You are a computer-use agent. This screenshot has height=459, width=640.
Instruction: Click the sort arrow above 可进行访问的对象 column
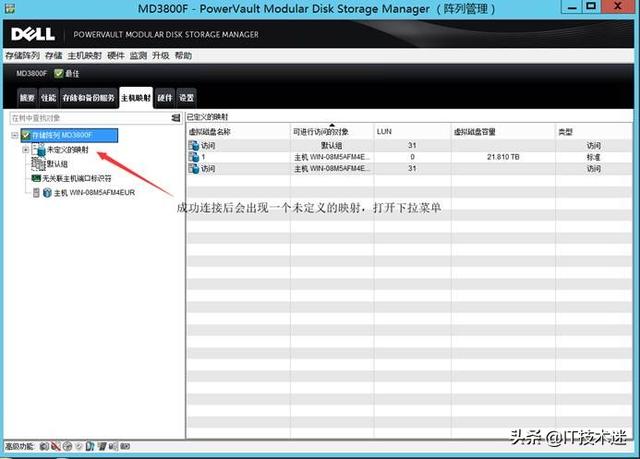click(332, 125)
